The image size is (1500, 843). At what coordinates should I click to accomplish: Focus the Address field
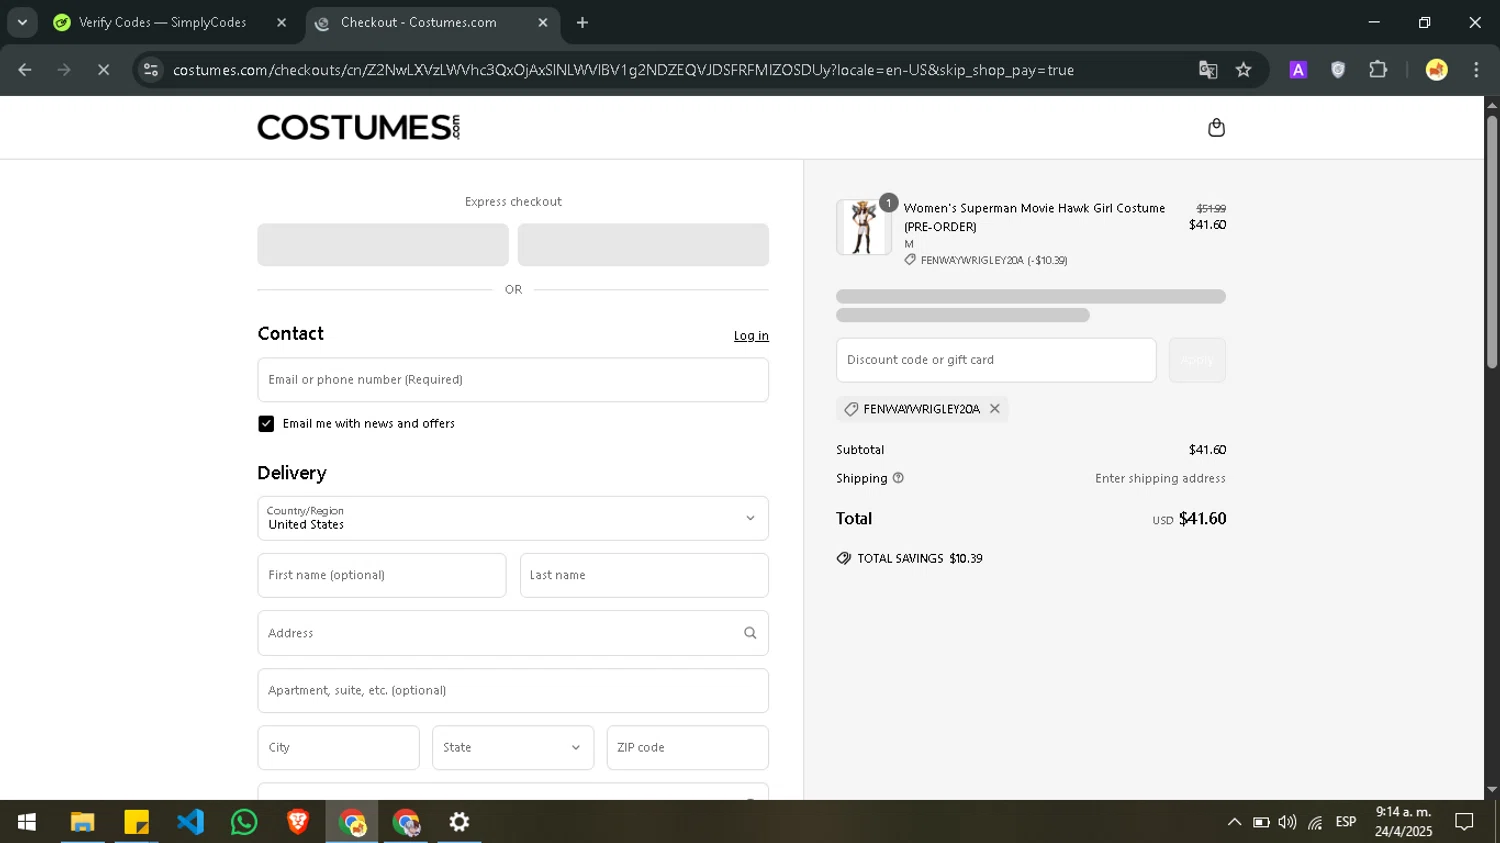click(x=513, y=633)
